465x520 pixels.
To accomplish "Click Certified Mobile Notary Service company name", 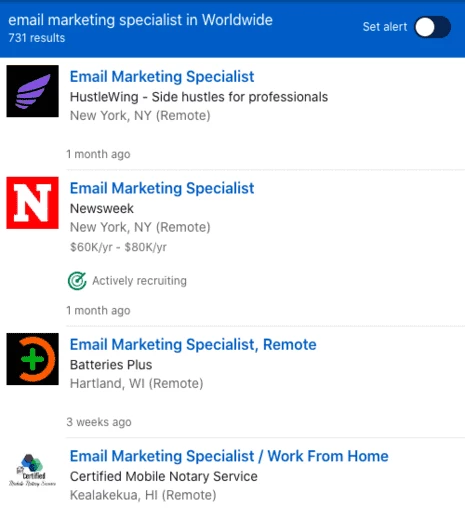I will click(x=164, y=477).
